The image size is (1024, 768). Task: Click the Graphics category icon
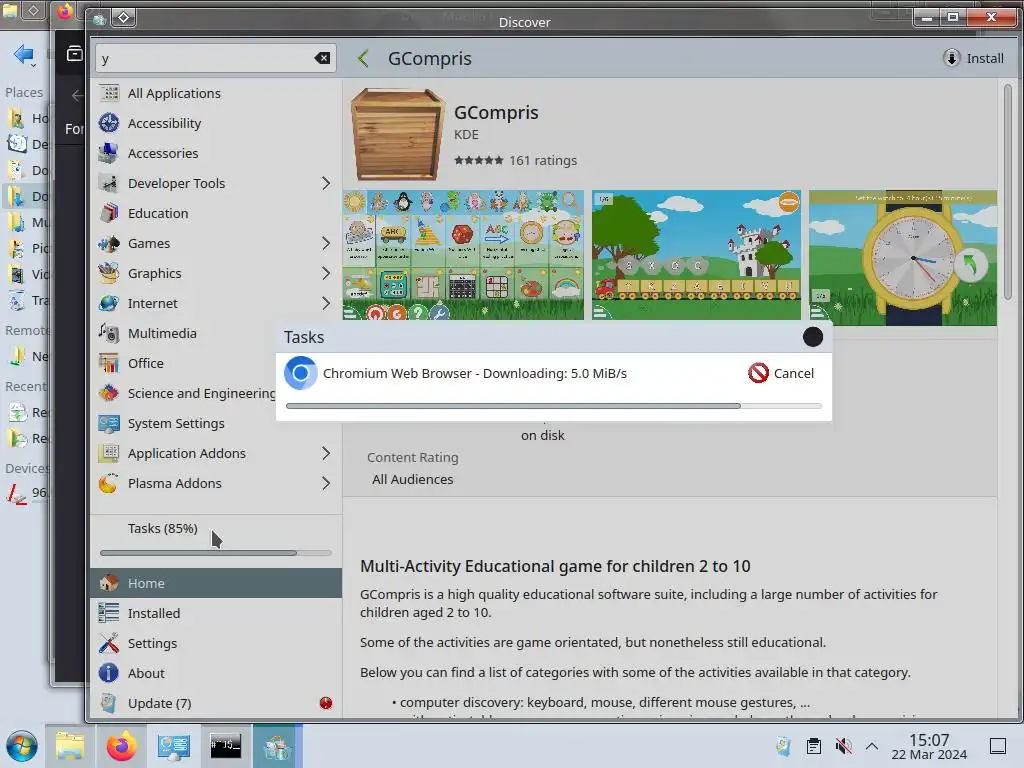pyautogui.click(x=109, y=274)
